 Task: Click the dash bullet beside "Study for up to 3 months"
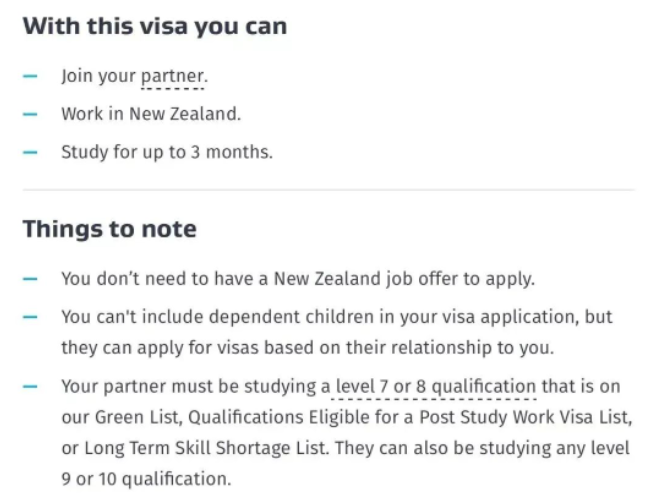tap(30, 152)
